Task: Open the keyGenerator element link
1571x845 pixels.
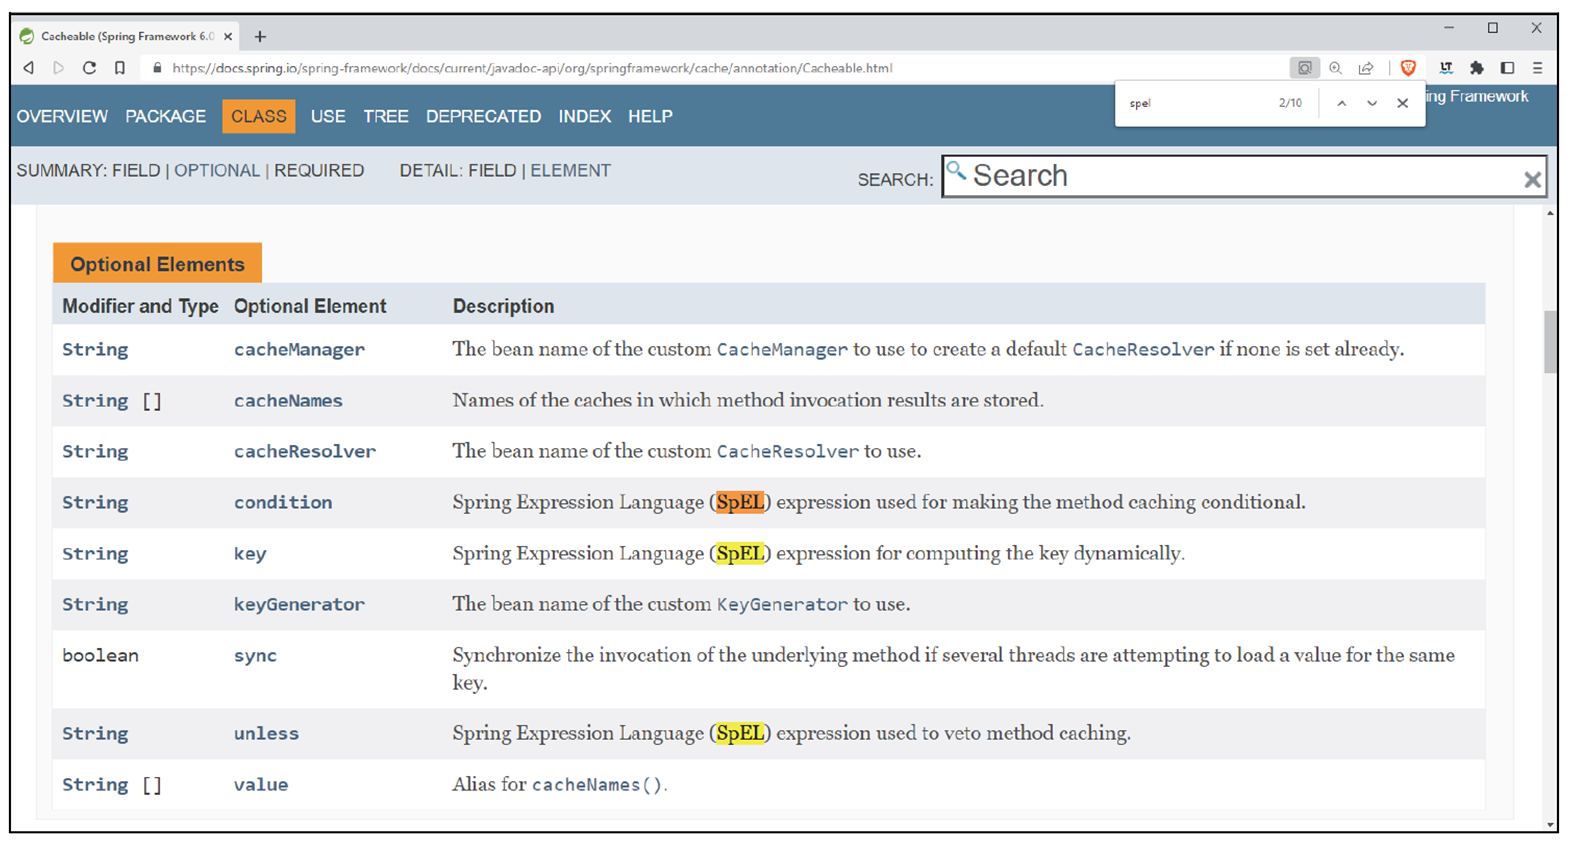Action: point(299,604)
